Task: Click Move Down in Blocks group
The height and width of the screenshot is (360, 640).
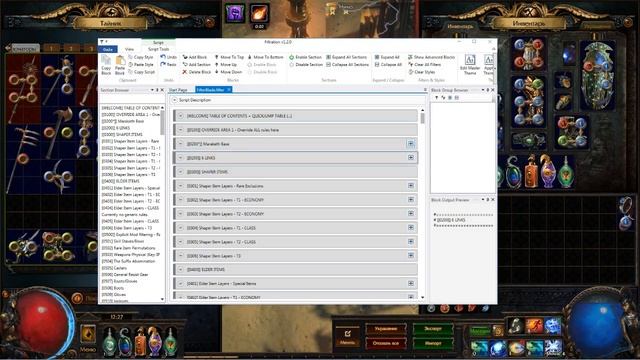Action: pos(228,72)
